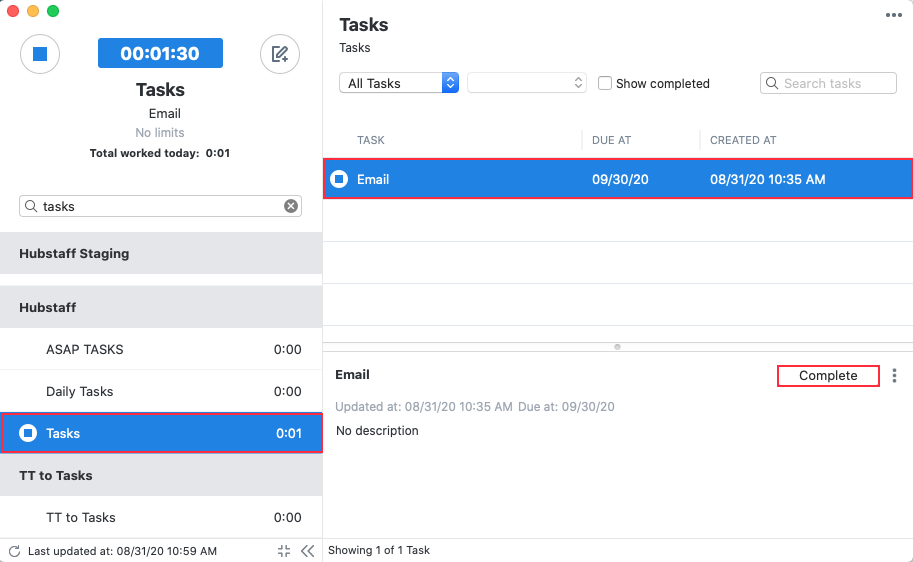Select the Daily Tasks project
Screen dimensions: 913x562
[x=161, y=391]
